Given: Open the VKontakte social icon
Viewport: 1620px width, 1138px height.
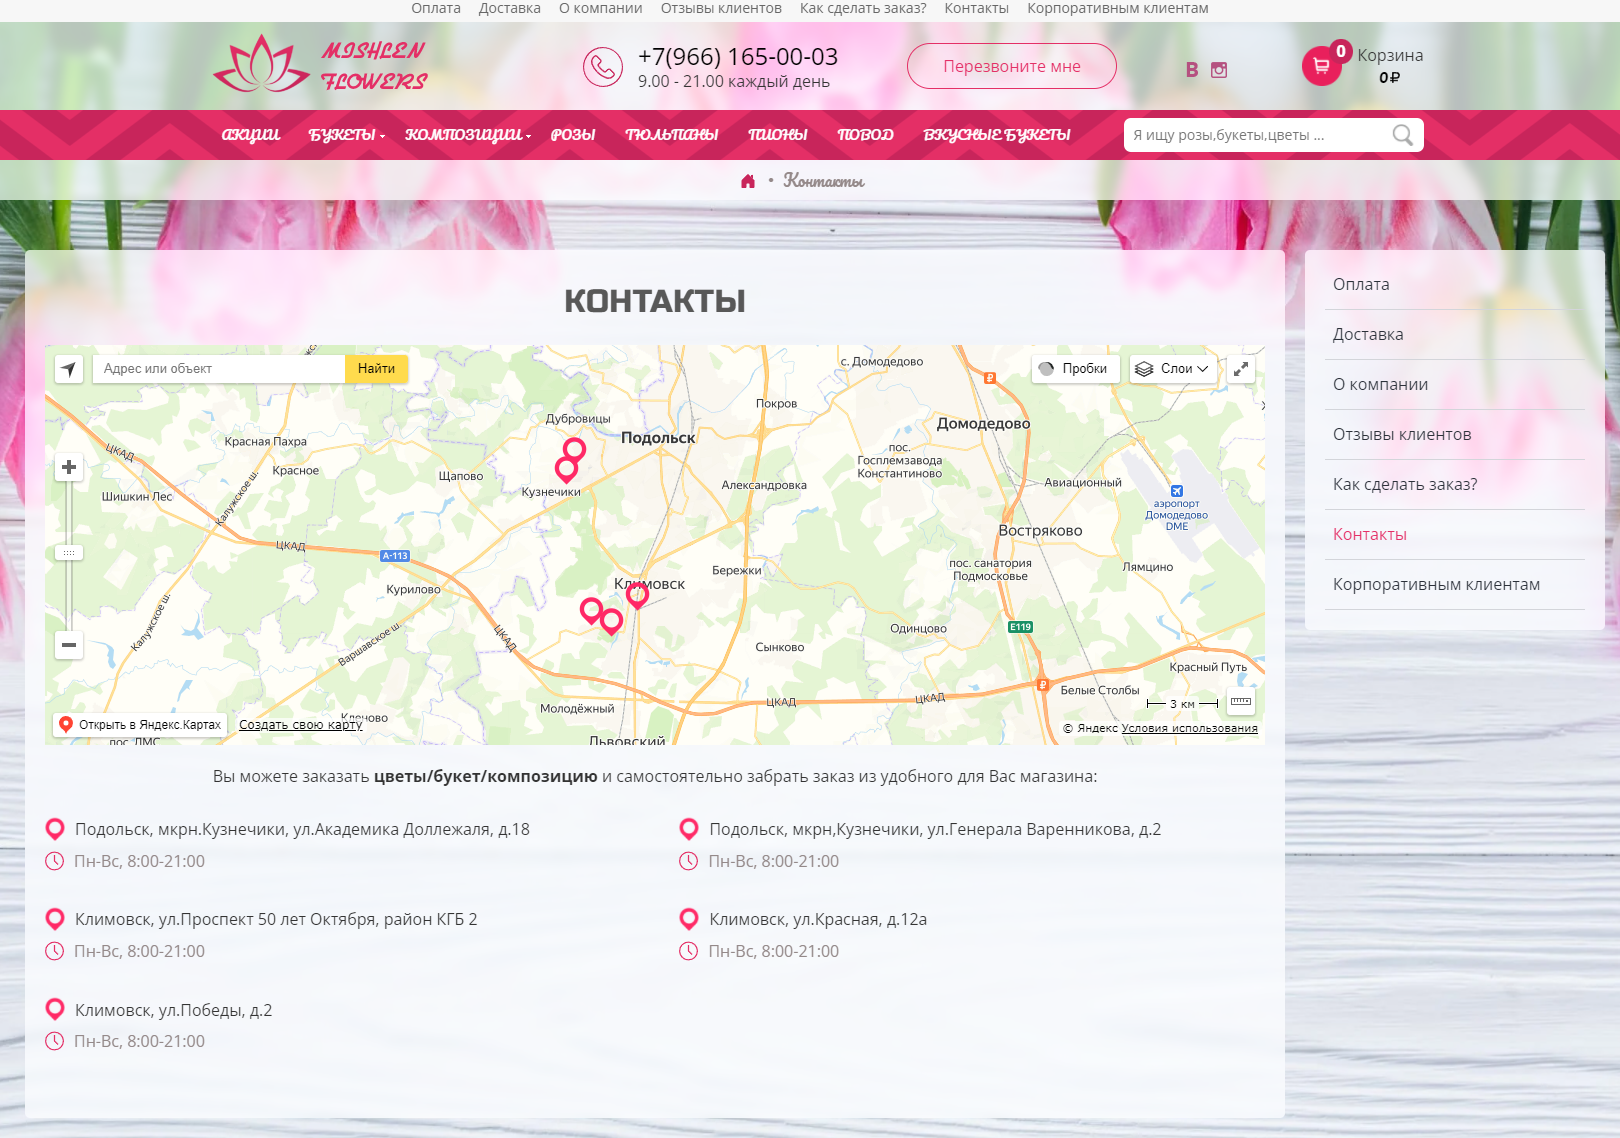Looking at the screenshot, I should (x=1191, y=69).
